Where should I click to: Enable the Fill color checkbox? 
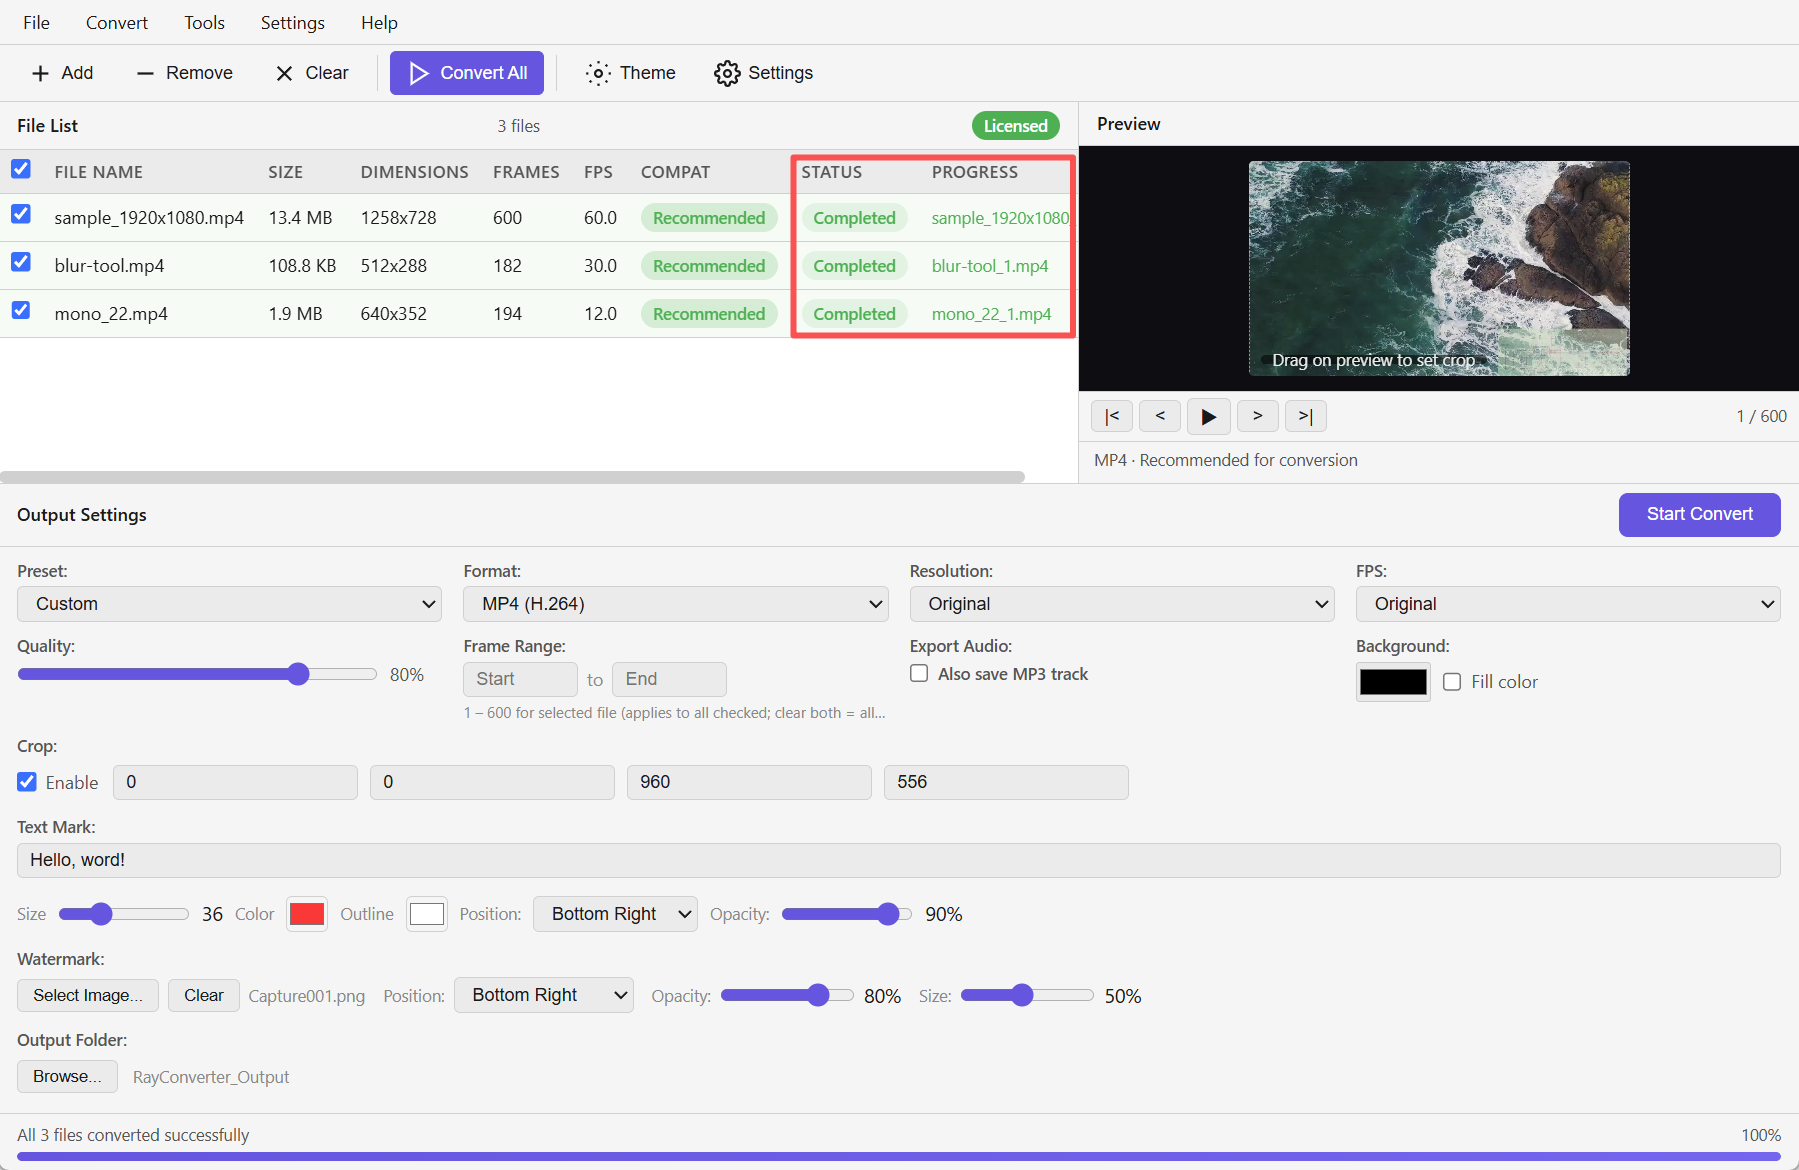pos(1452,681)
